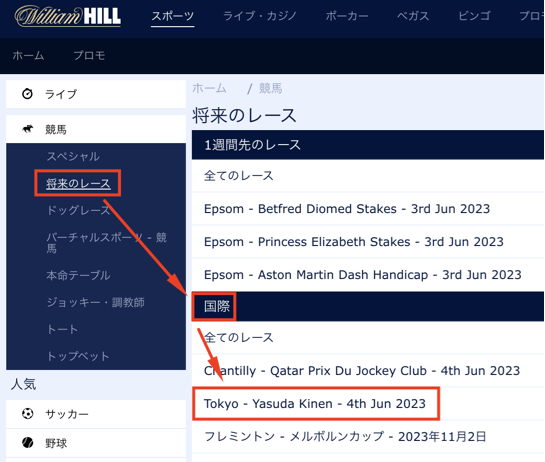Go to ベガス in the header

413,16
